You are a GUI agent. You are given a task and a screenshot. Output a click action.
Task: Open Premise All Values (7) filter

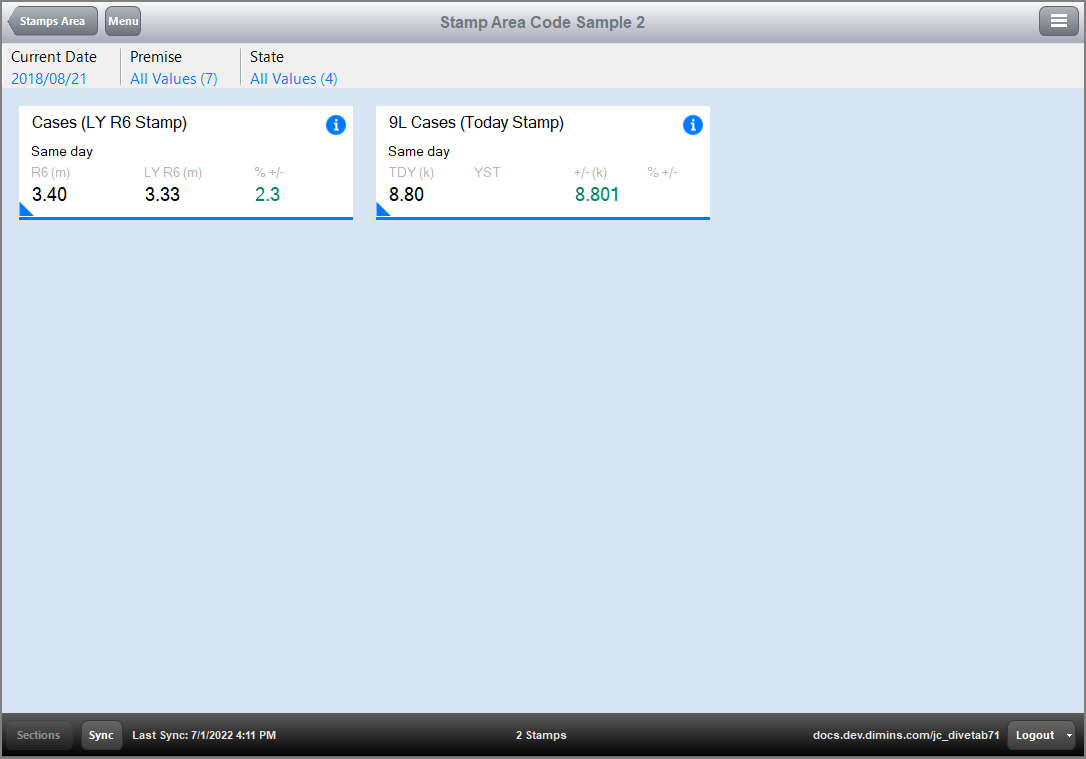click(x=173, y=78)
